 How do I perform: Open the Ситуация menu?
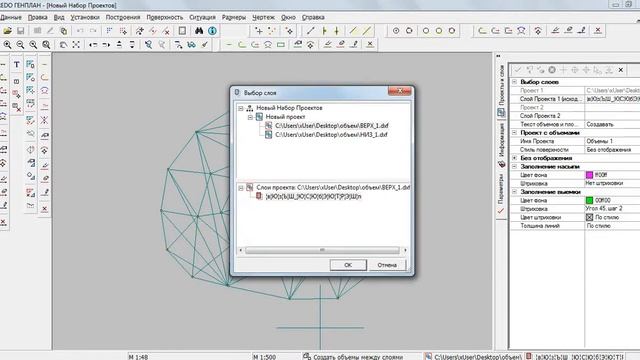coord(202,18)
